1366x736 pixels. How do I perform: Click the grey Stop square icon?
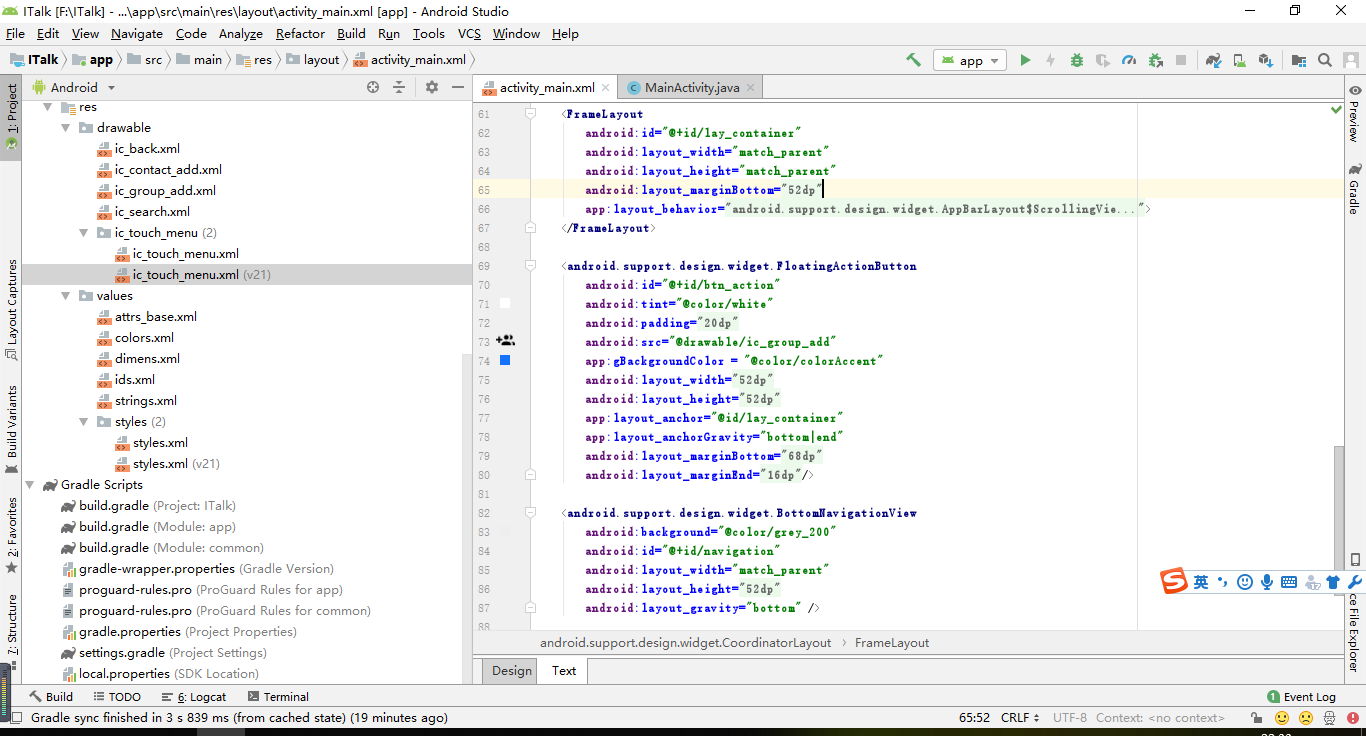[1181, 60]
